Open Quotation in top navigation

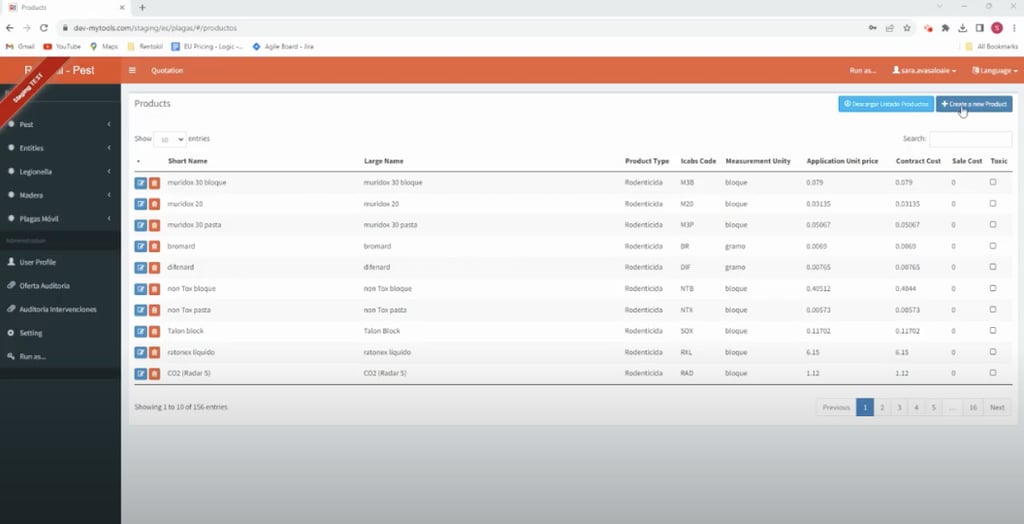[167, 71]
